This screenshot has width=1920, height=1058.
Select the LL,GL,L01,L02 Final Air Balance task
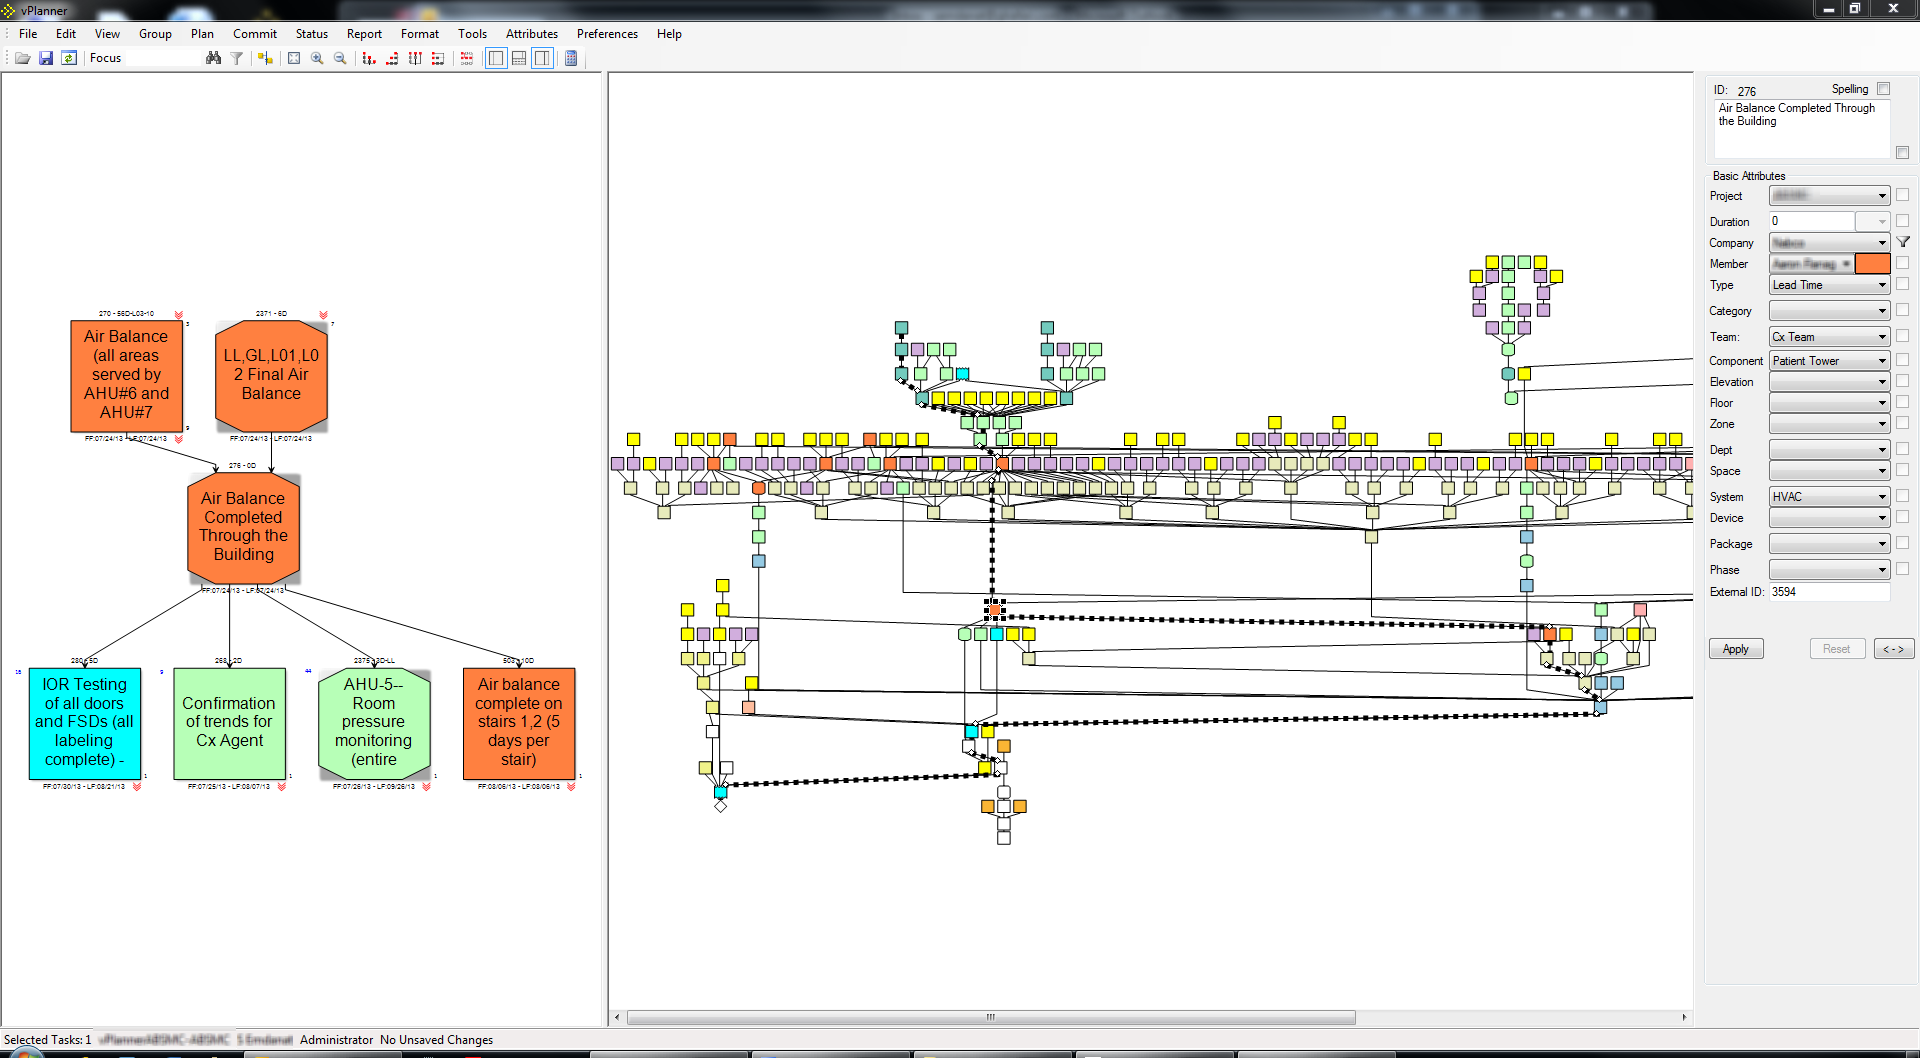click(x=271, y=375)
